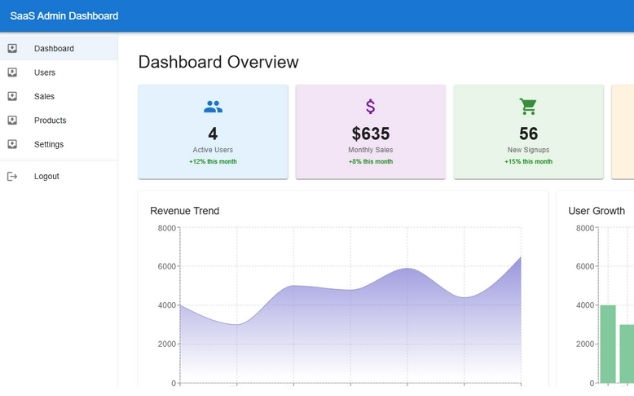Select Logout in the sidebar
This screenshot has width=634, height=396.
click(59, 176)
